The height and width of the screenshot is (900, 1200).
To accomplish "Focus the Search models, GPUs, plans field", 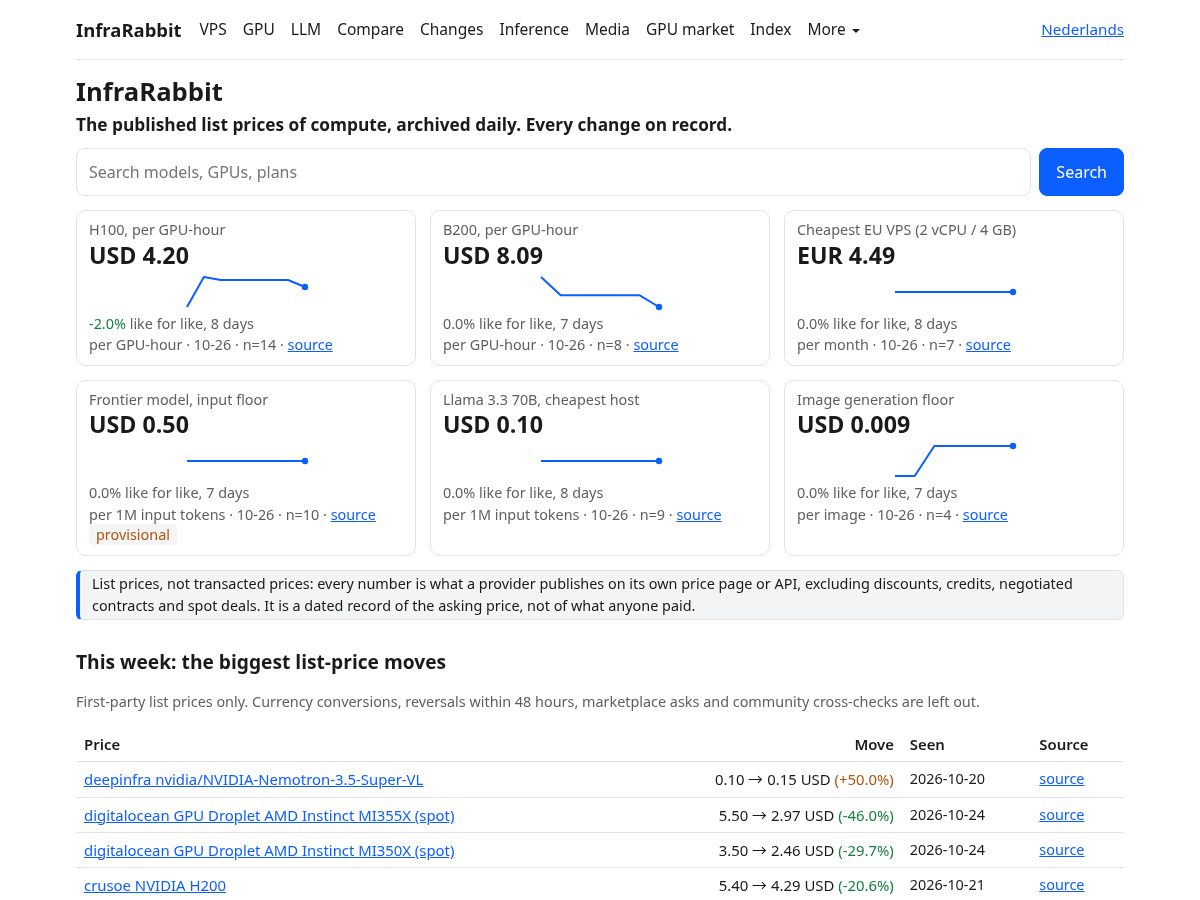I will 553,172.
